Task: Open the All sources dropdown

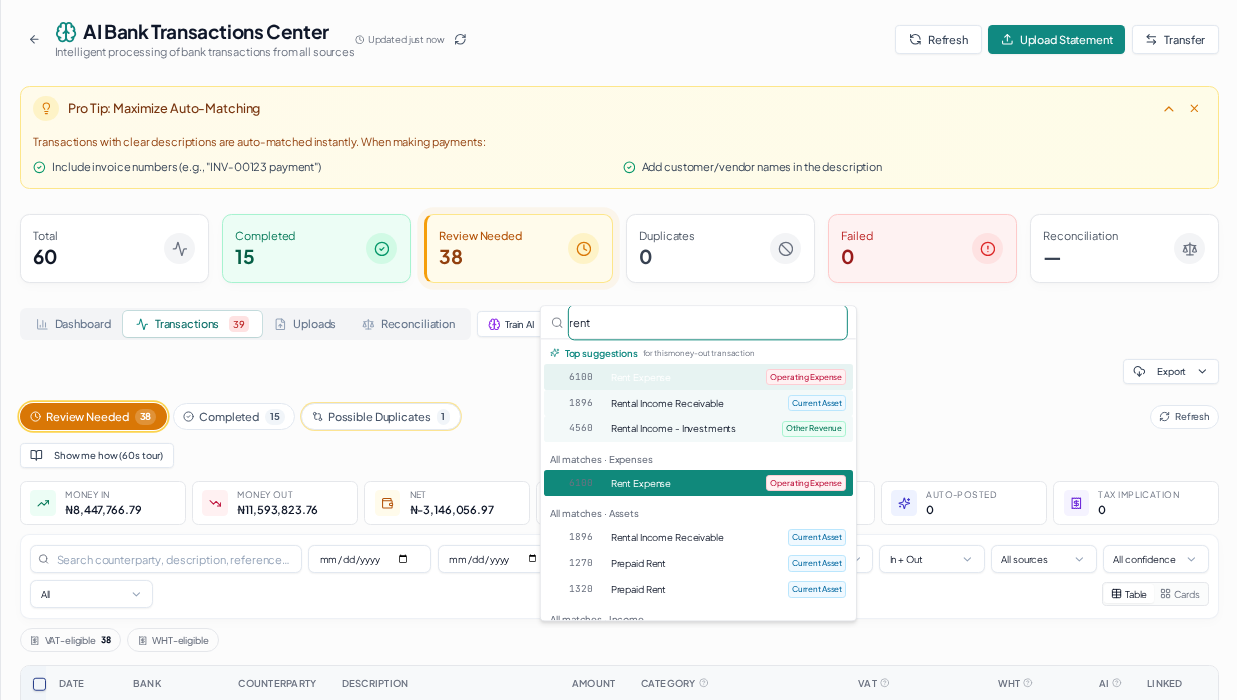Action: coord(1043,559)
